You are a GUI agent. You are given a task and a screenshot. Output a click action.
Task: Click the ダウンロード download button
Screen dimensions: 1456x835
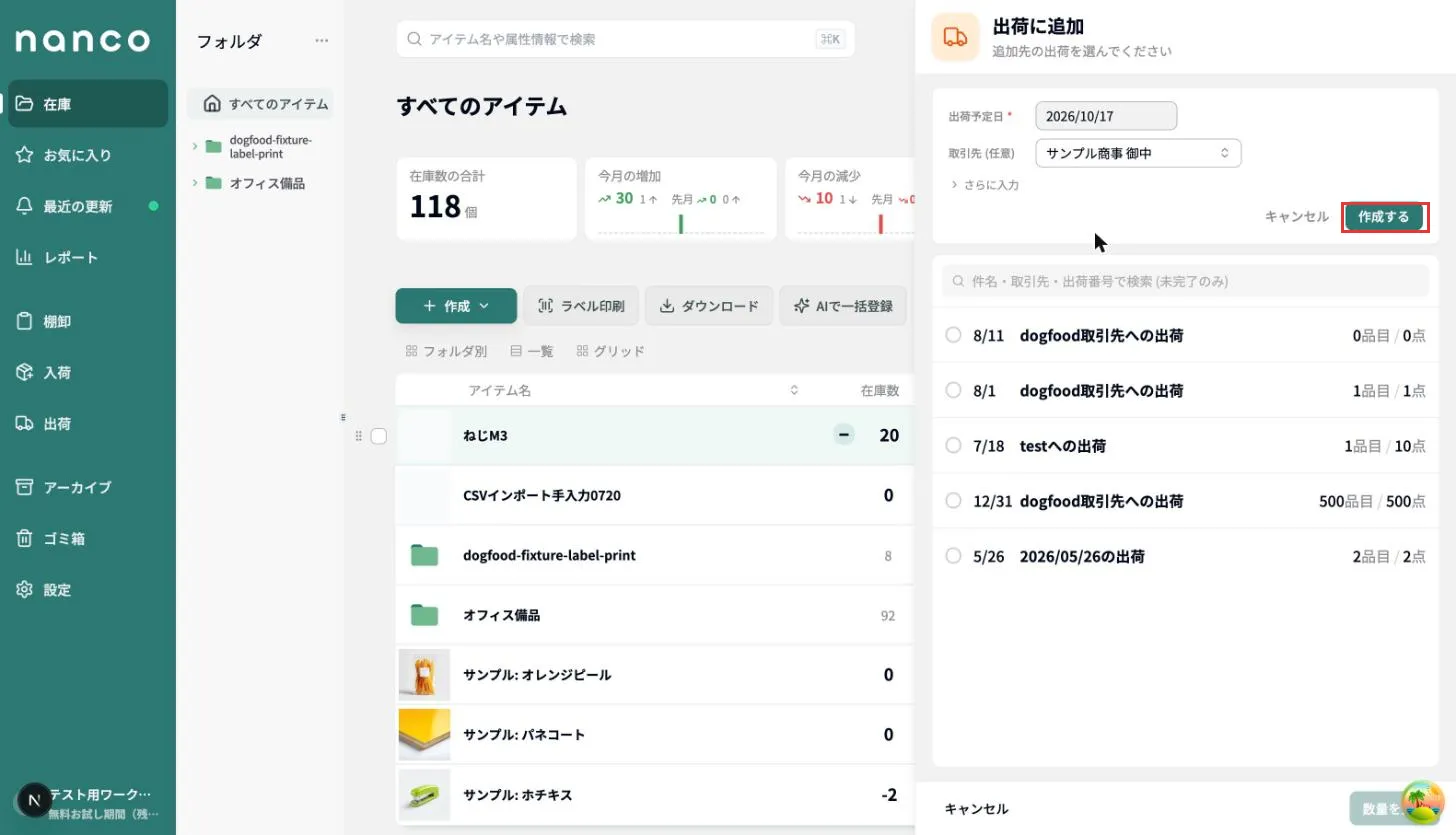tap(709, 306)
